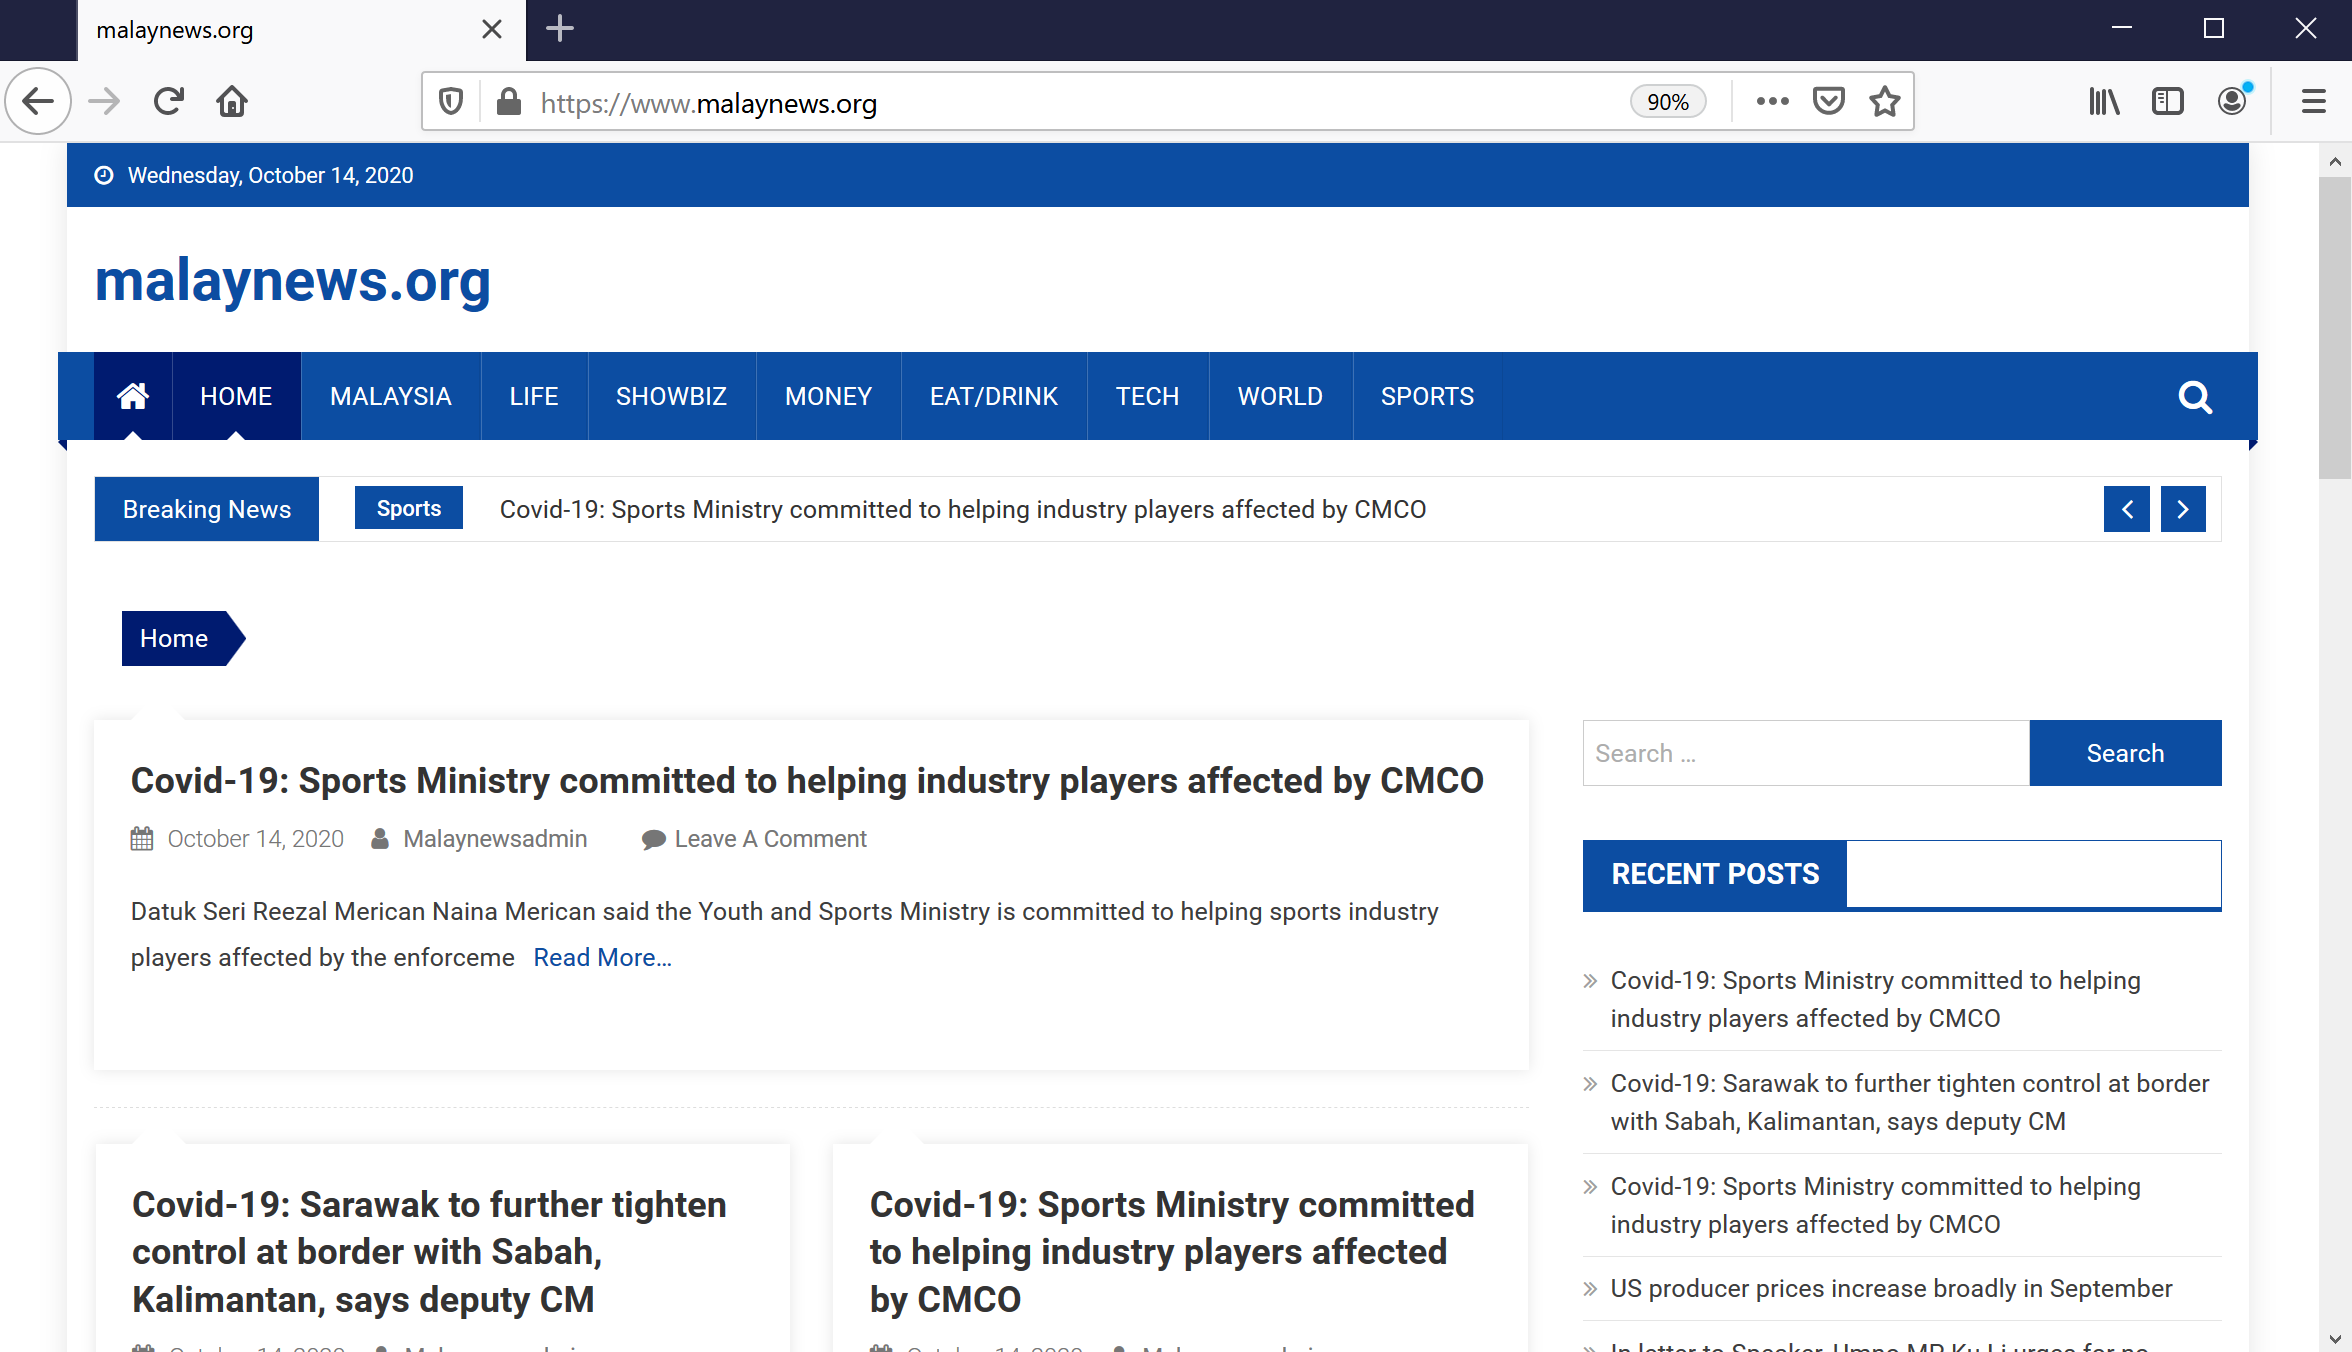
Task: Reset the 90% zoom level
Action: click(x=1668, y=102)
